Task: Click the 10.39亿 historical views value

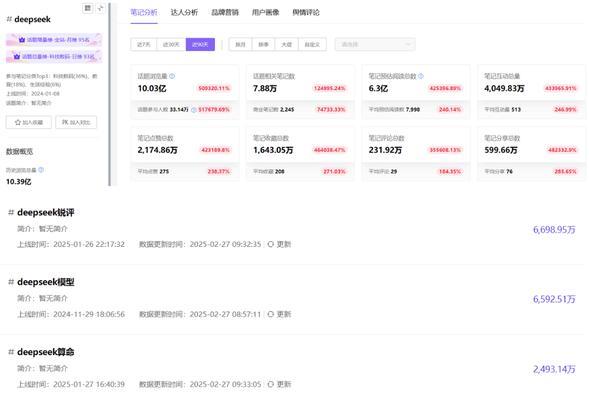Action: pyautogui.click(x=18, y=182)
